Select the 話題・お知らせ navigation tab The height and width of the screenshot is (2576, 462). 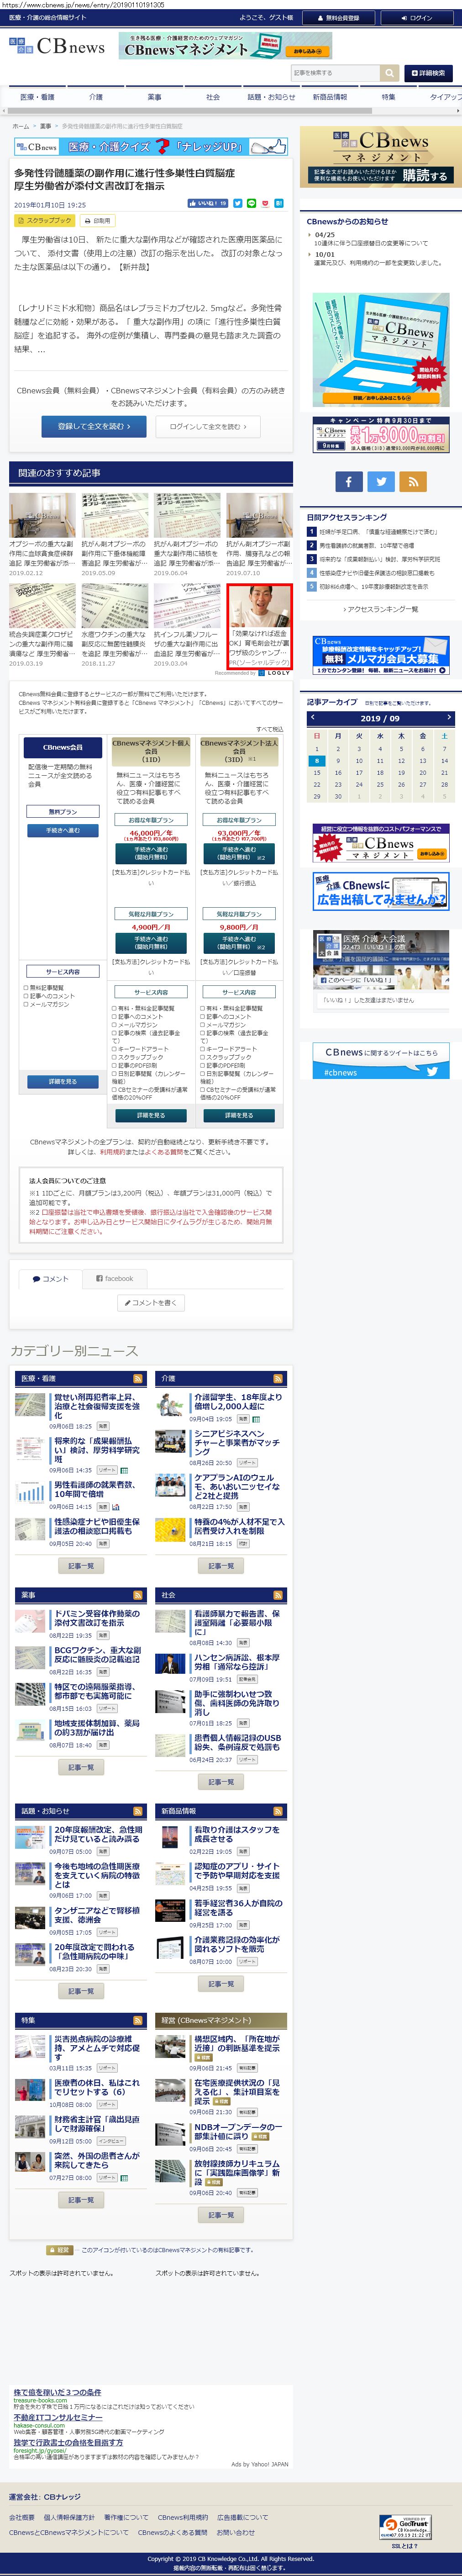271,97
